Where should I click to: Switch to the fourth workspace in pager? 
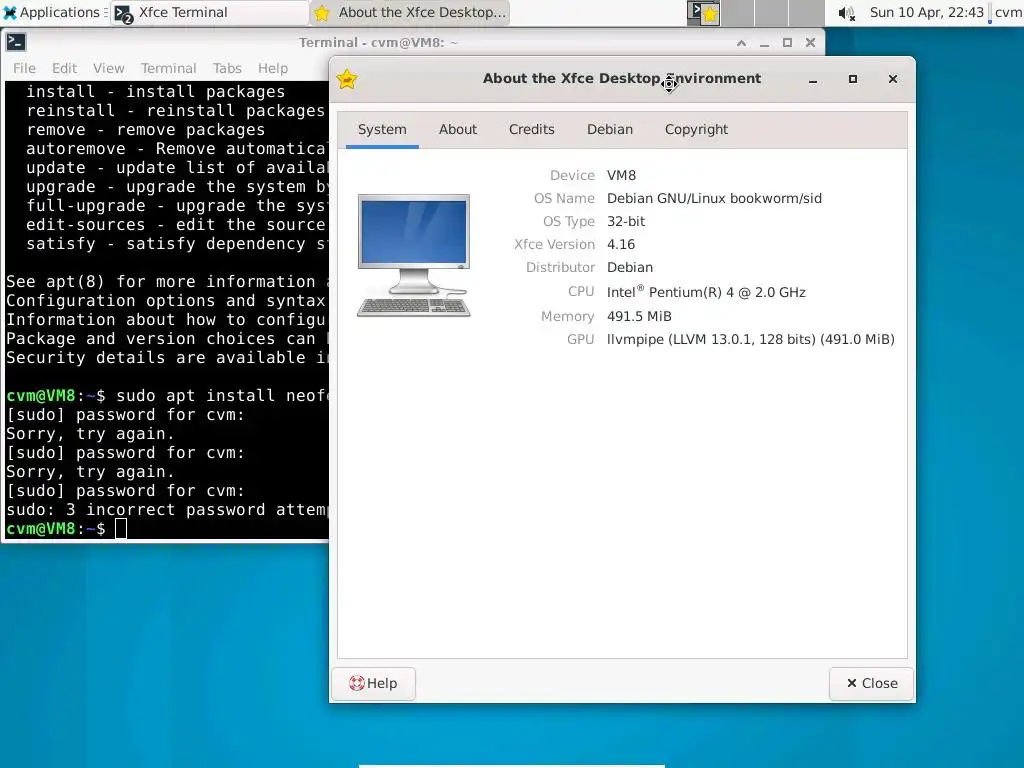coord(807,13)
